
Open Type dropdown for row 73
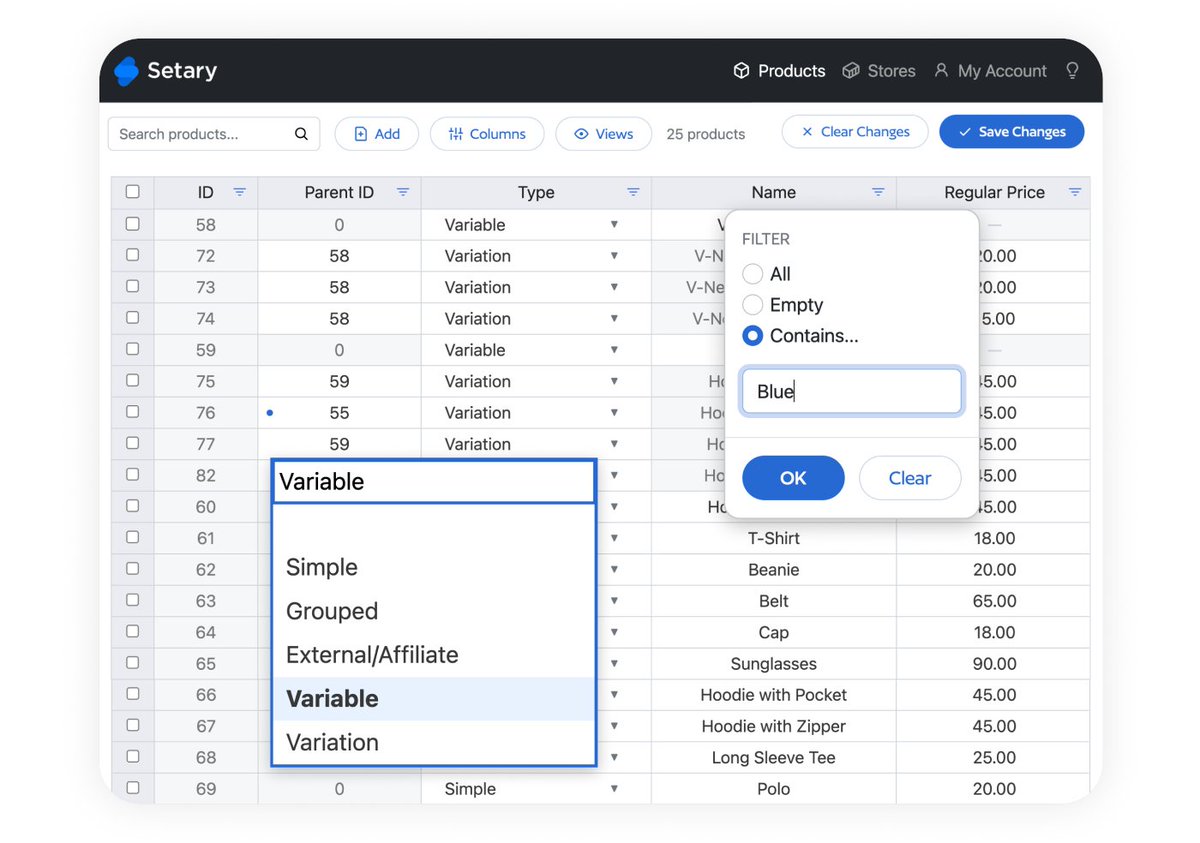tap(615, 287)
